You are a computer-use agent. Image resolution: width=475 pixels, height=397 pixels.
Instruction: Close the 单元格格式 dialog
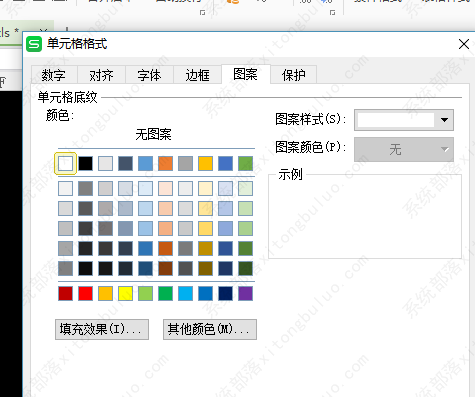464,44
